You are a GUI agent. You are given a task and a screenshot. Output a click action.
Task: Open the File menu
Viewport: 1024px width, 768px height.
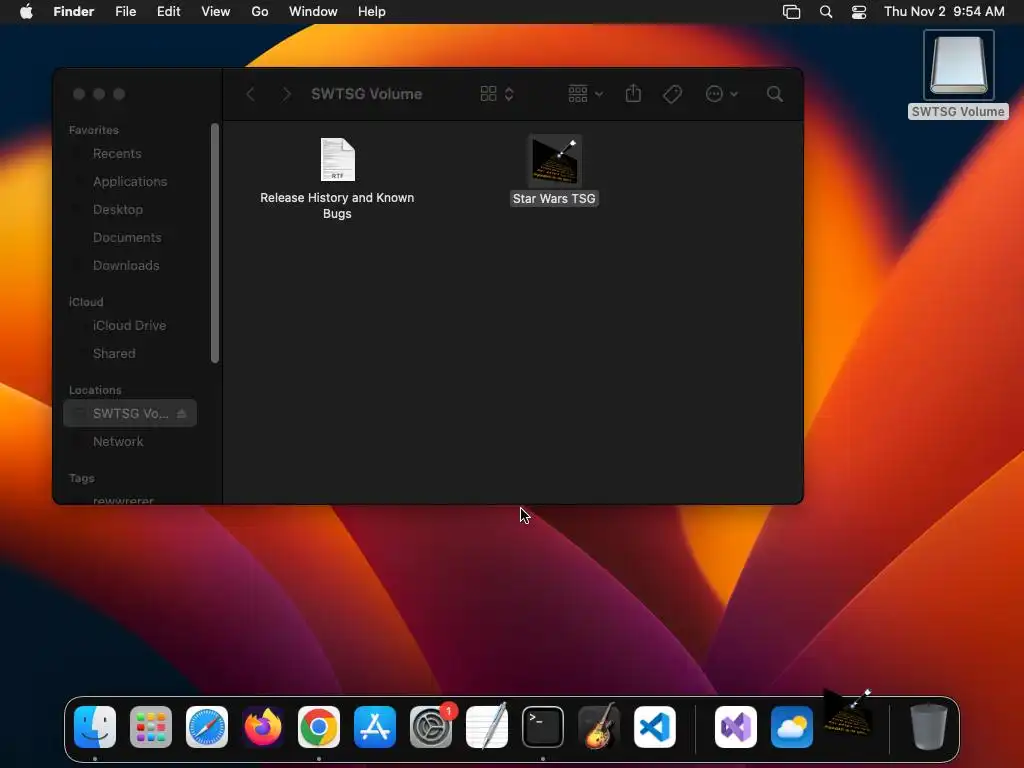pos(125,12)
